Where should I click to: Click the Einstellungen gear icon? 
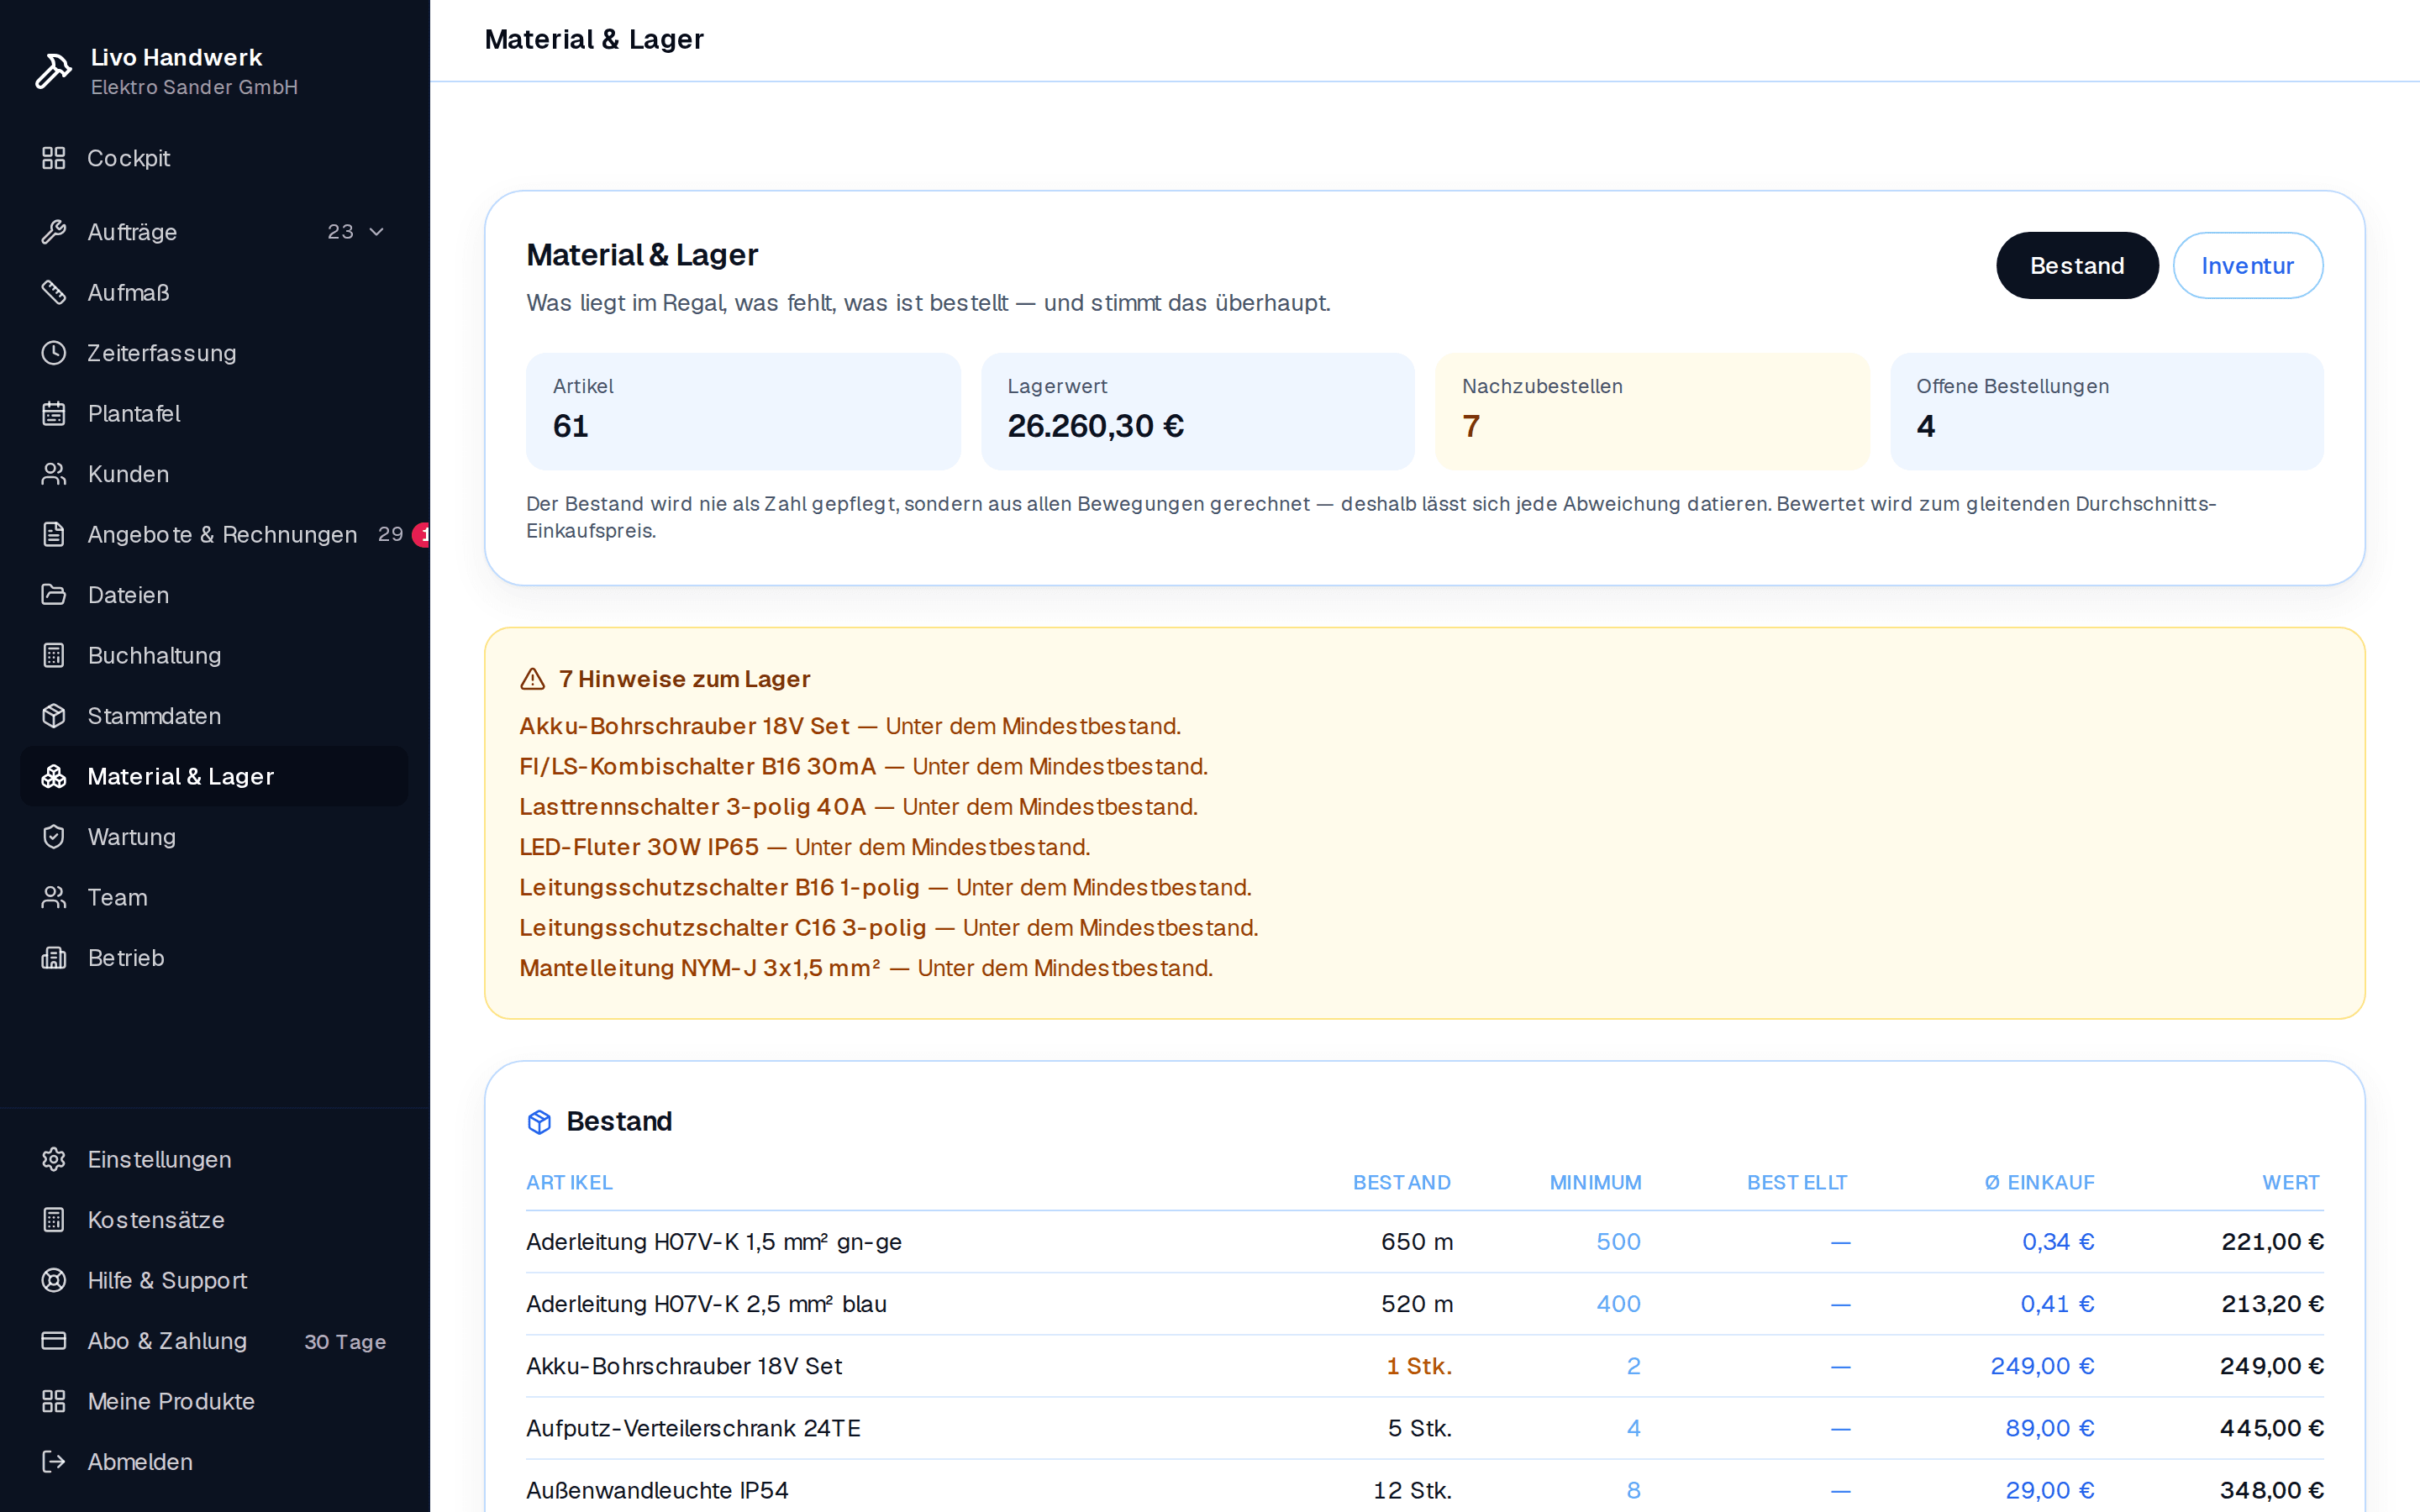[54, 1159]
